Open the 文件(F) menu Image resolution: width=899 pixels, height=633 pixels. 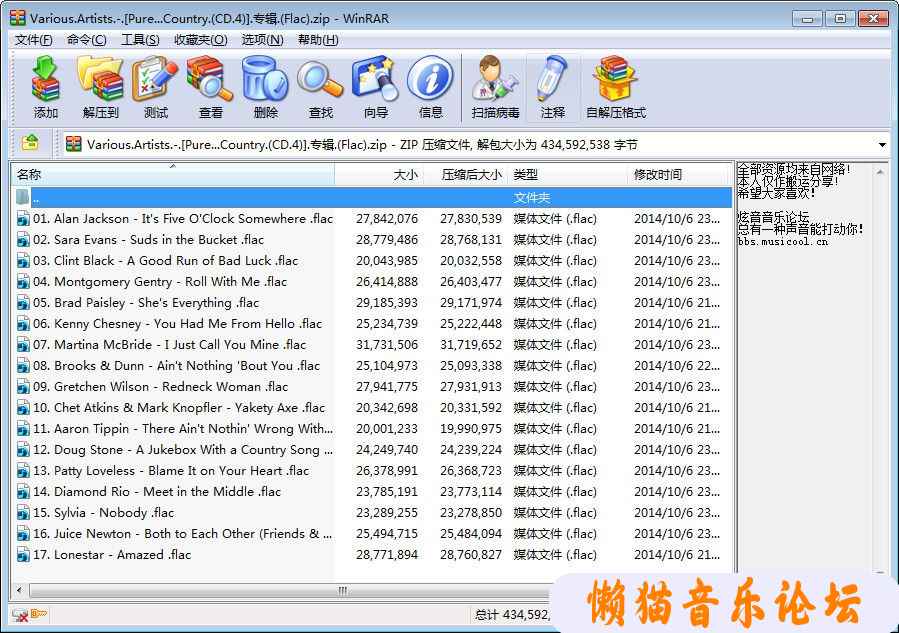[x=33, y=40]
